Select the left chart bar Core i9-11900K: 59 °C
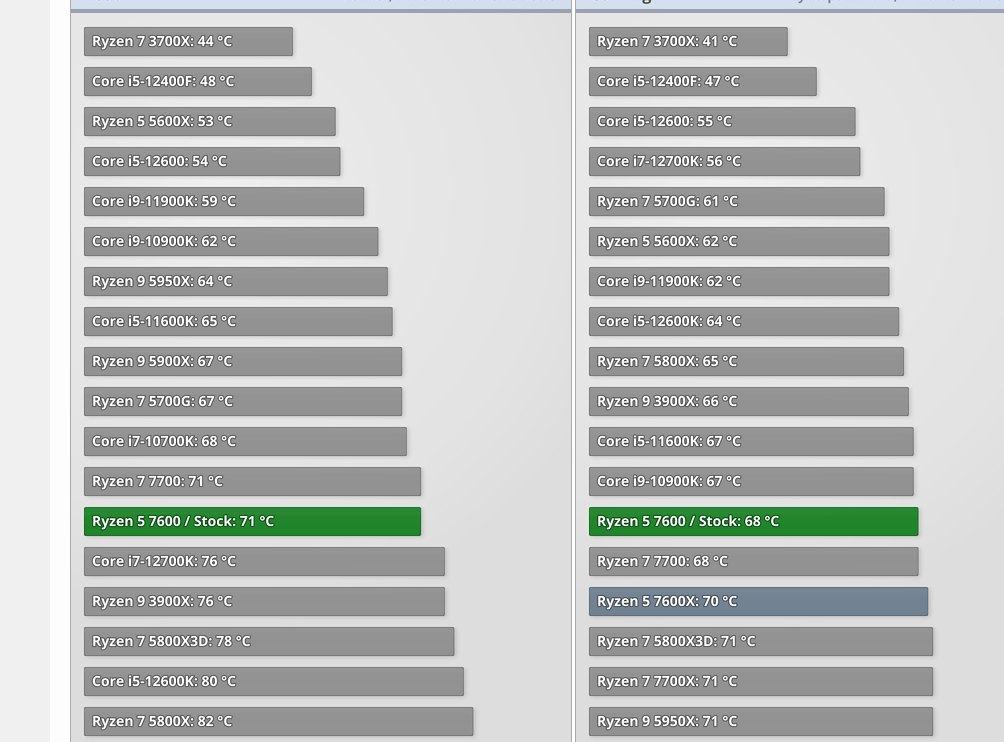Image resolution: width=1004 pixels, height=742 pixels. coord(223,201)
